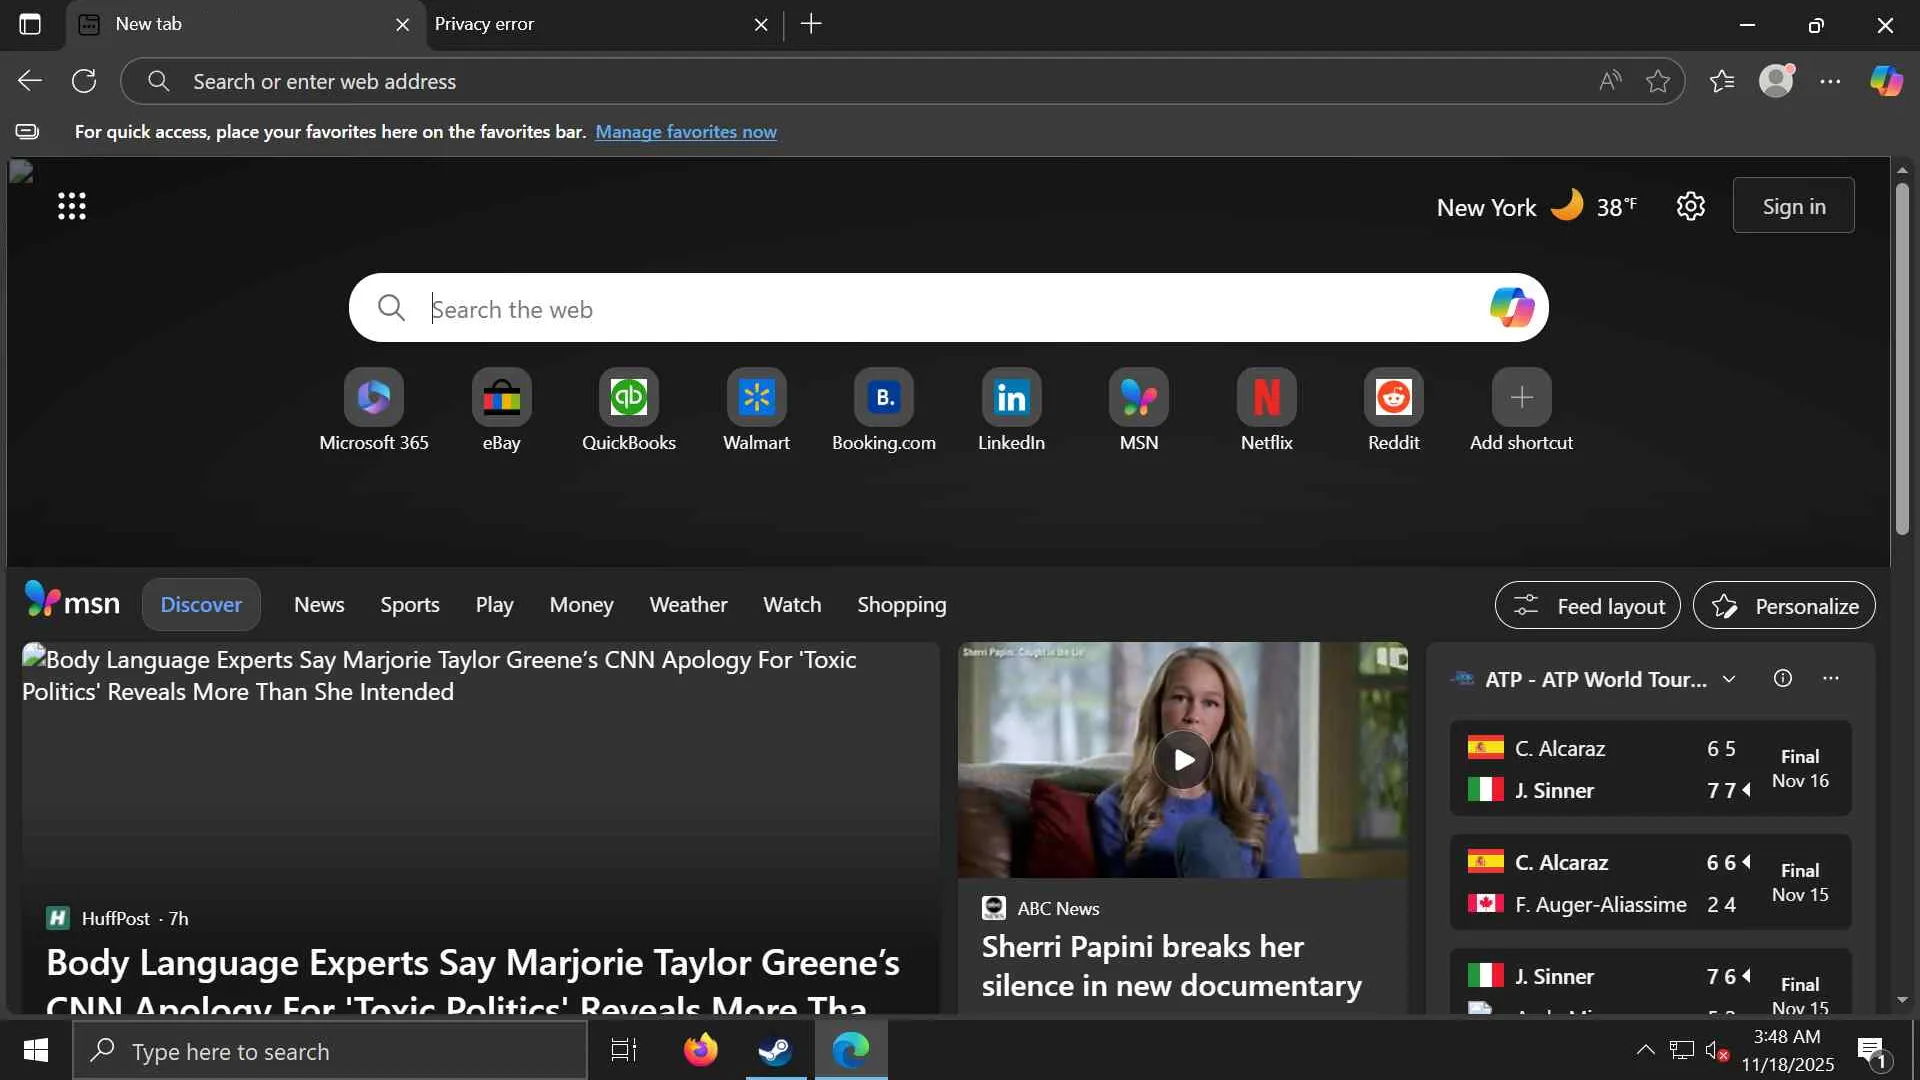Click the Read aloud icon in address bar
Screen dimensions: 1920x1080
point(1609,81)
